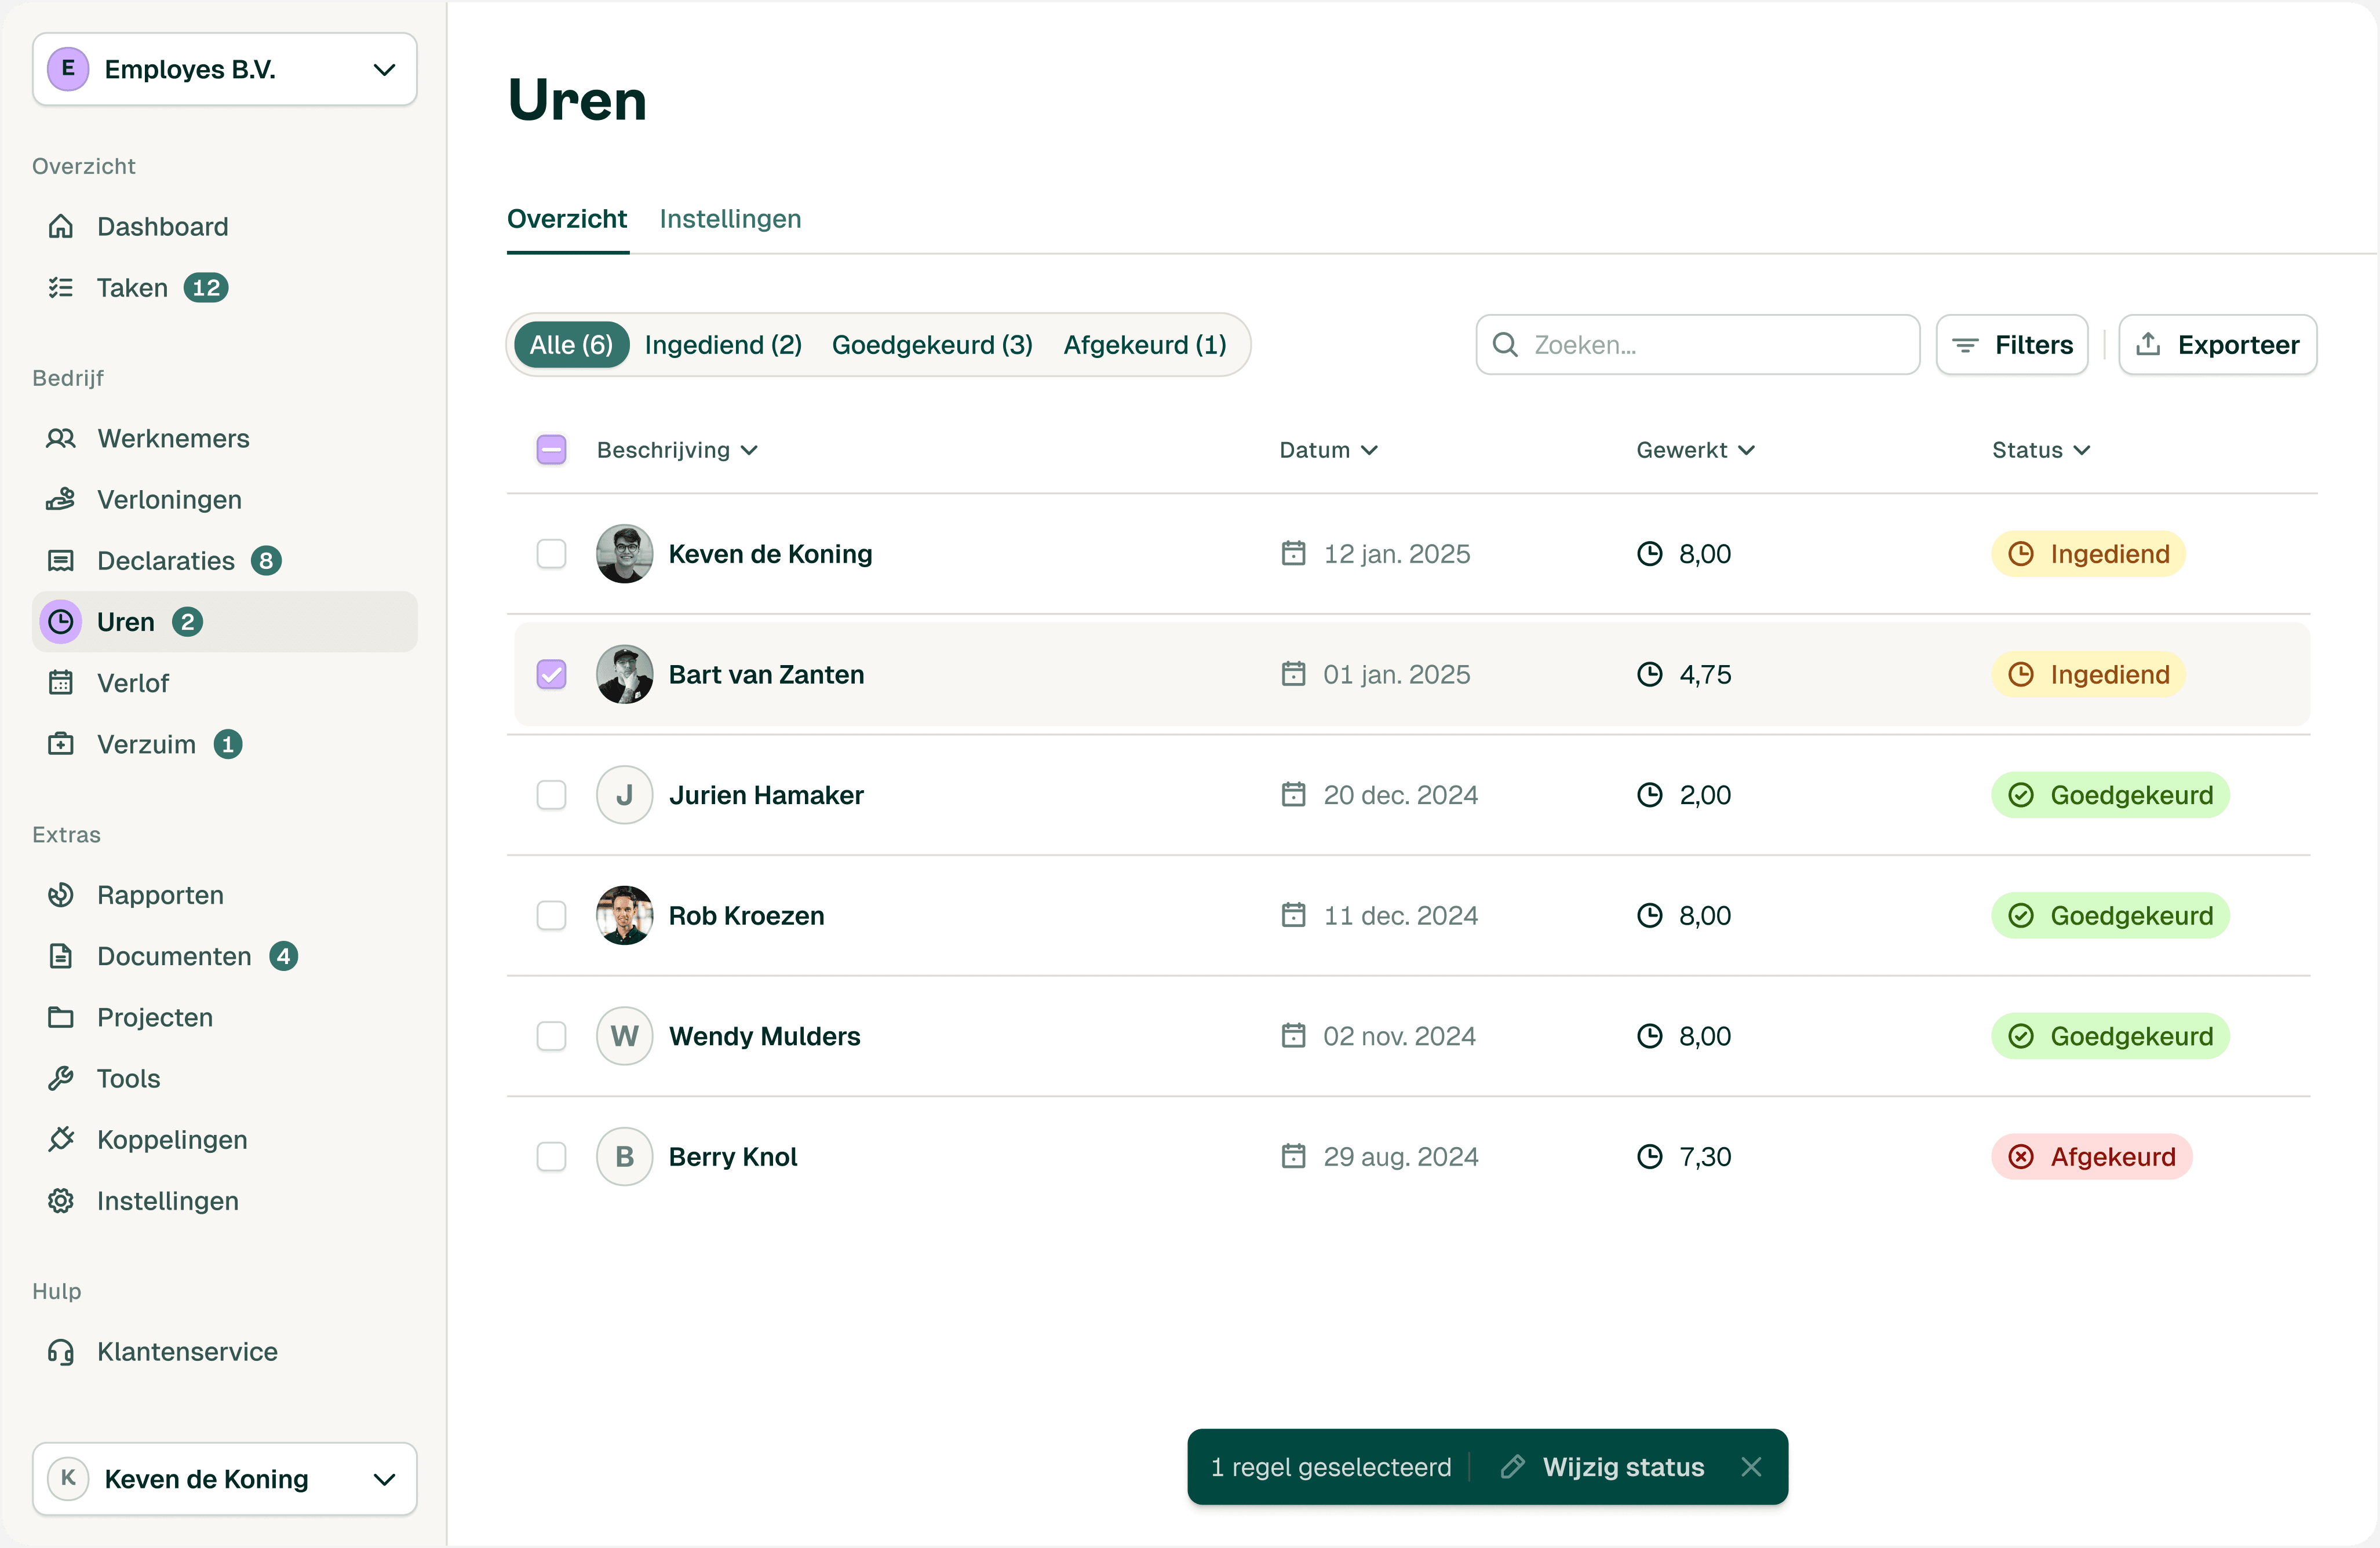The height and width of the screenshot is (1548, 2380).
Task: Toggle the select-all checkbox in header
Action: click(551, 450)
